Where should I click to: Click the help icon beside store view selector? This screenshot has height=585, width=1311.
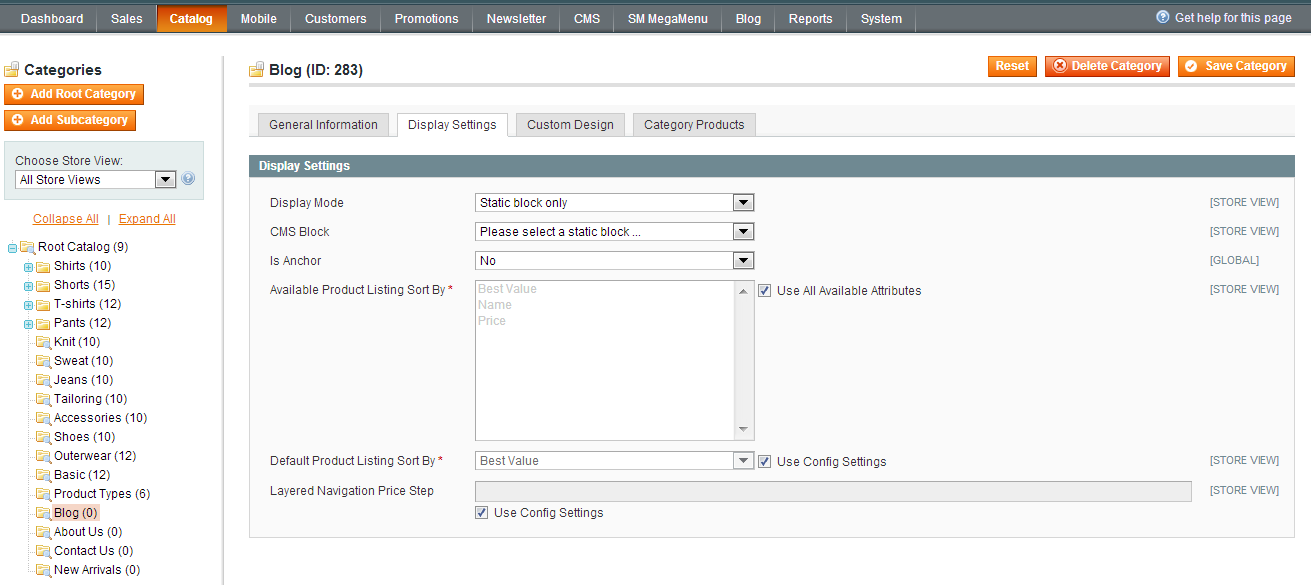[x=188, y=179]
